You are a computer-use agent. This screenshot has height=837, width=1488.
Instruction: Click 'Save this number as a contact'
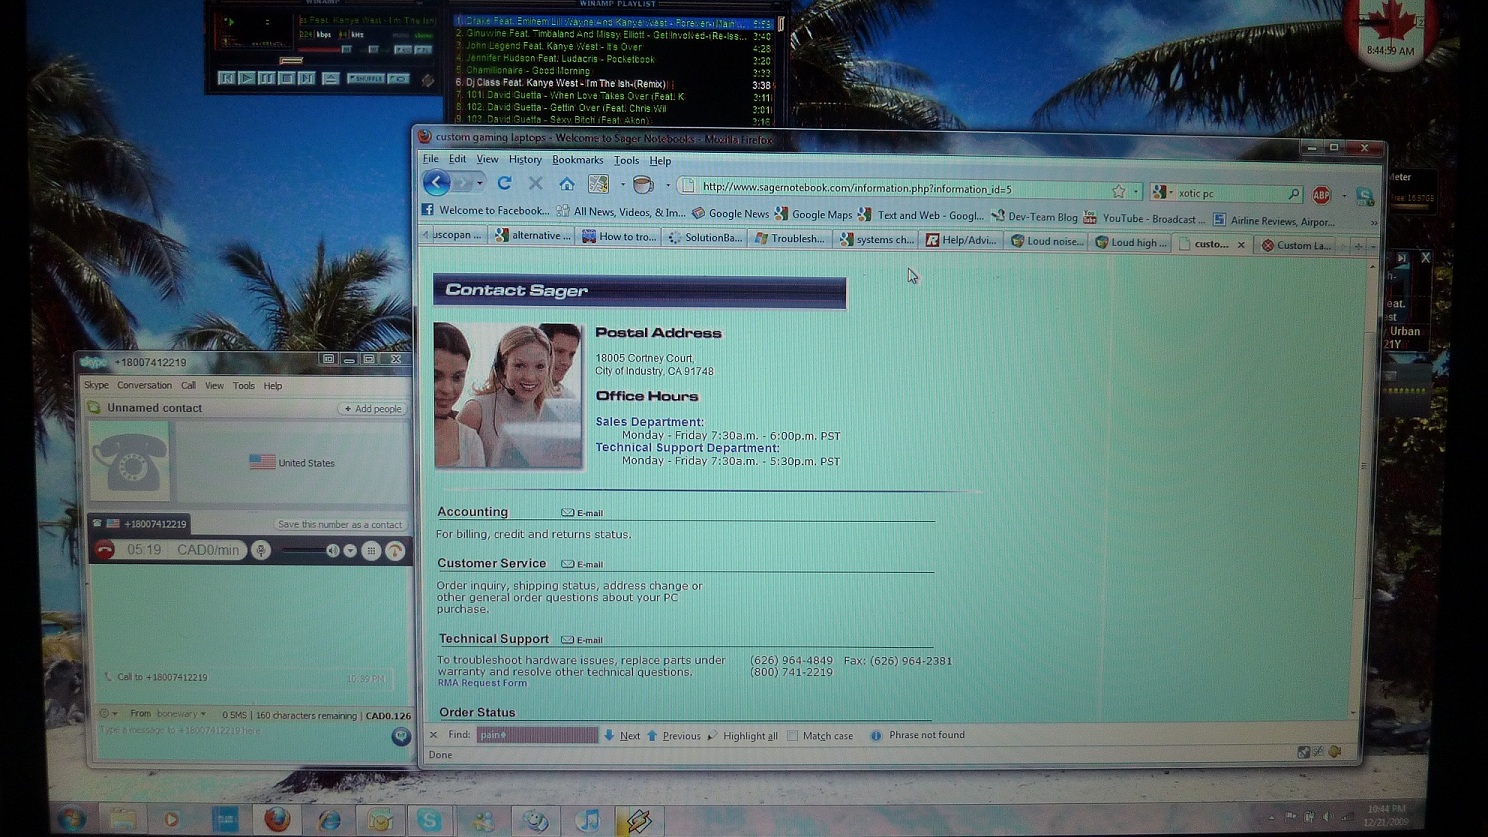339,524
